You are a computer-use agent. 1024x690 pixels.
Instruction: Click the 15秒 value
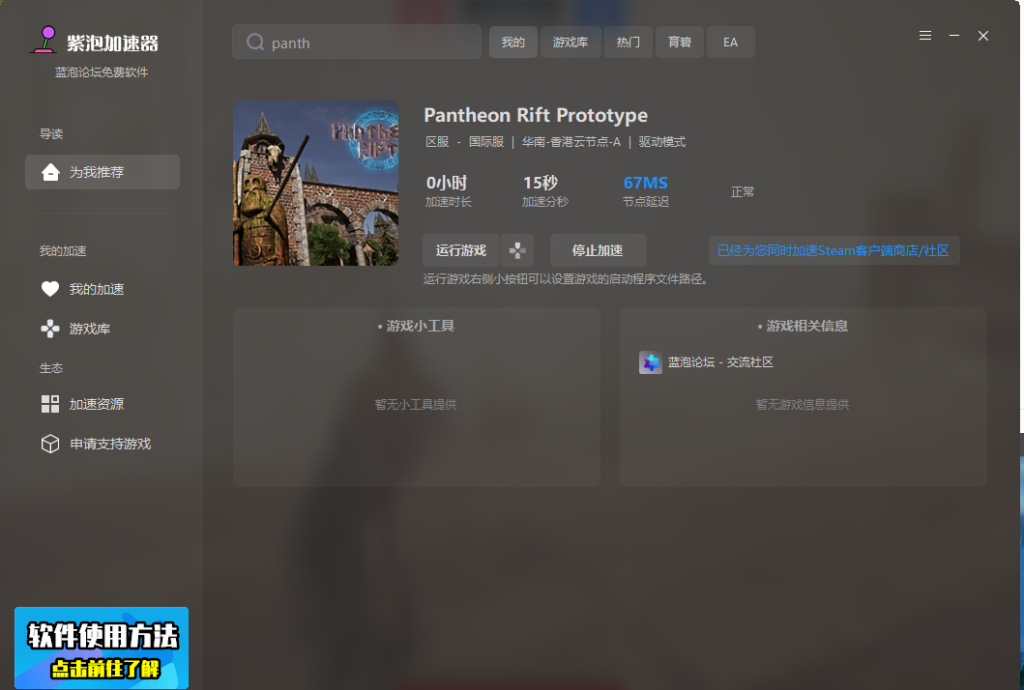click(541, 183)
